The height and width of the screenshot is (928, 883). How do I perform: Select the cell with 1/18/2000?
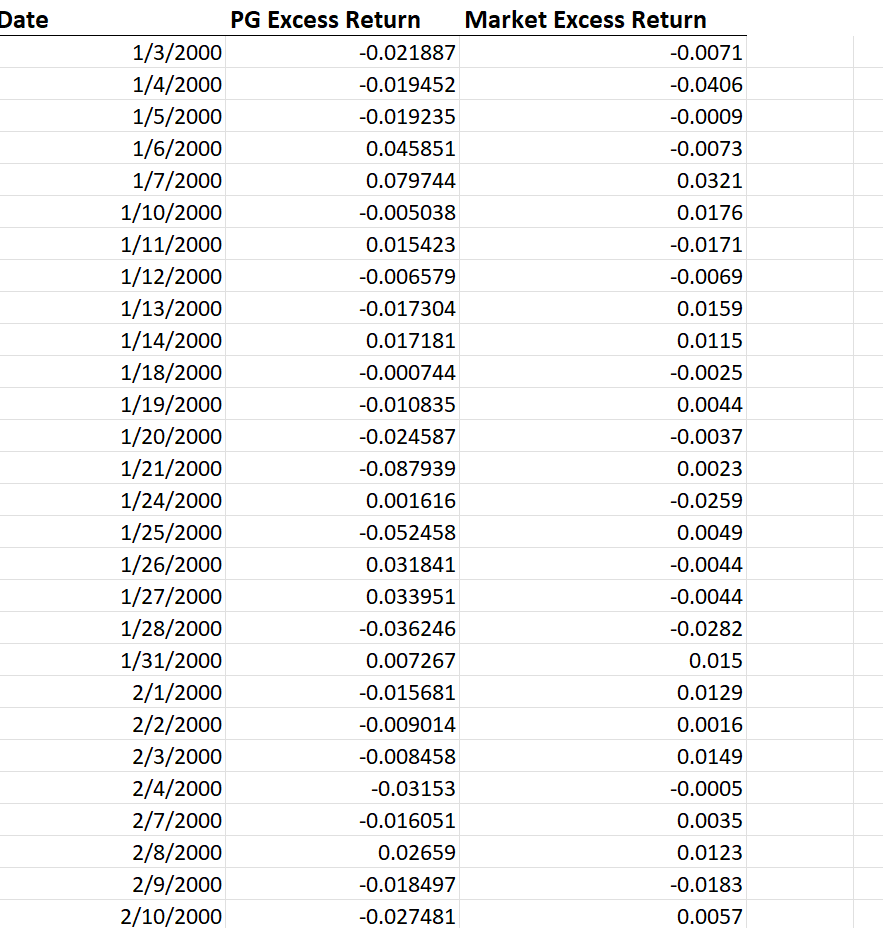tap(172, 372)
